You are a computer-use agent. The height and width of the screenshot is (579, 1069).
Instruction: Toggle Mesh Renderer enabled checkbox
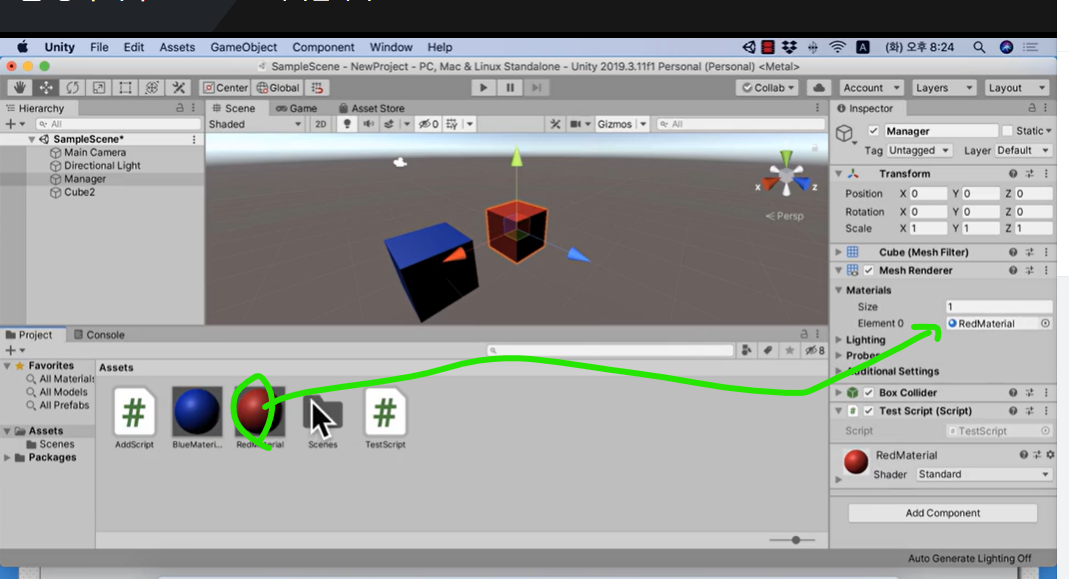coord(869,271)
